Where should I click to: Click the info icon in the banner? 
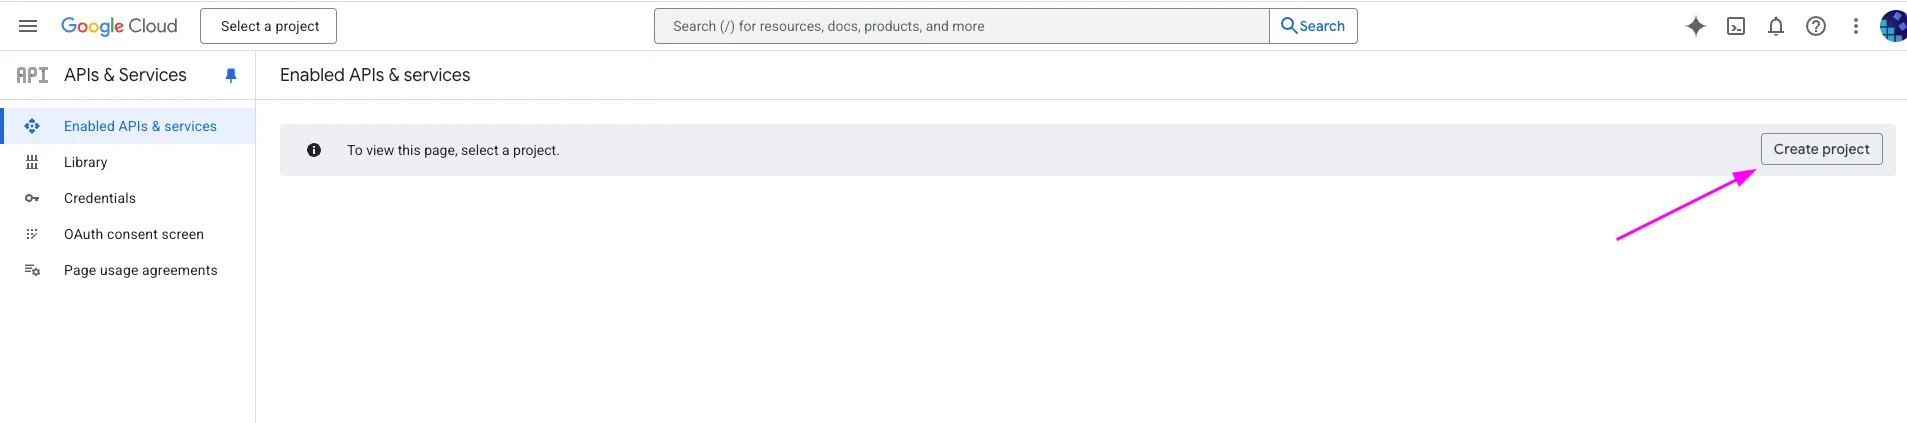(314, 150)
